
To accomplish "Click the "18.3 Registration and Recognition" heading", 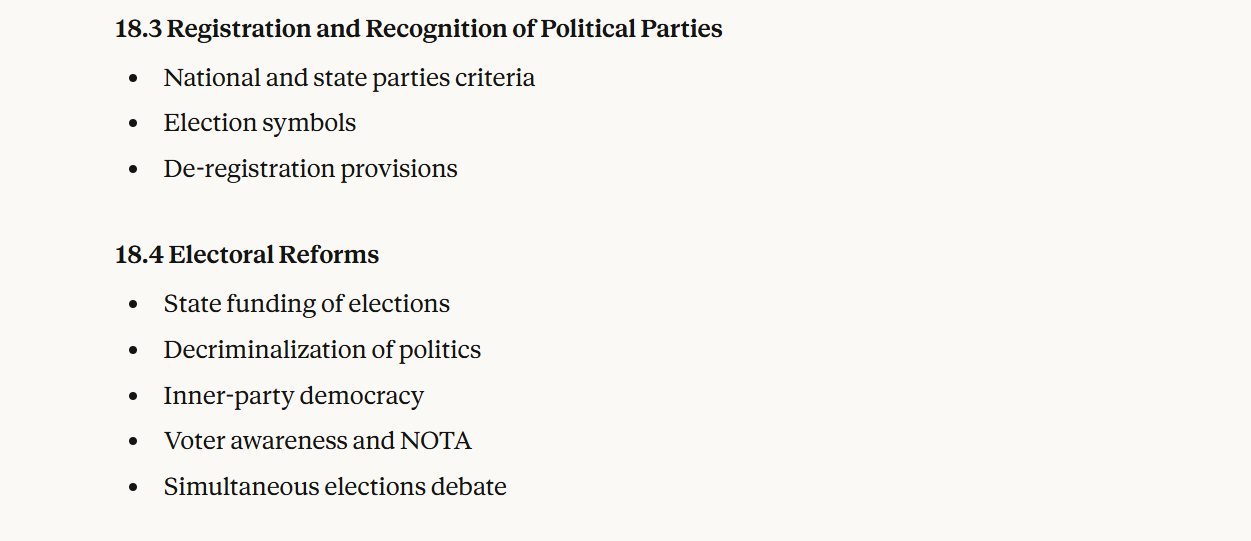I will [x=418, y=29].
